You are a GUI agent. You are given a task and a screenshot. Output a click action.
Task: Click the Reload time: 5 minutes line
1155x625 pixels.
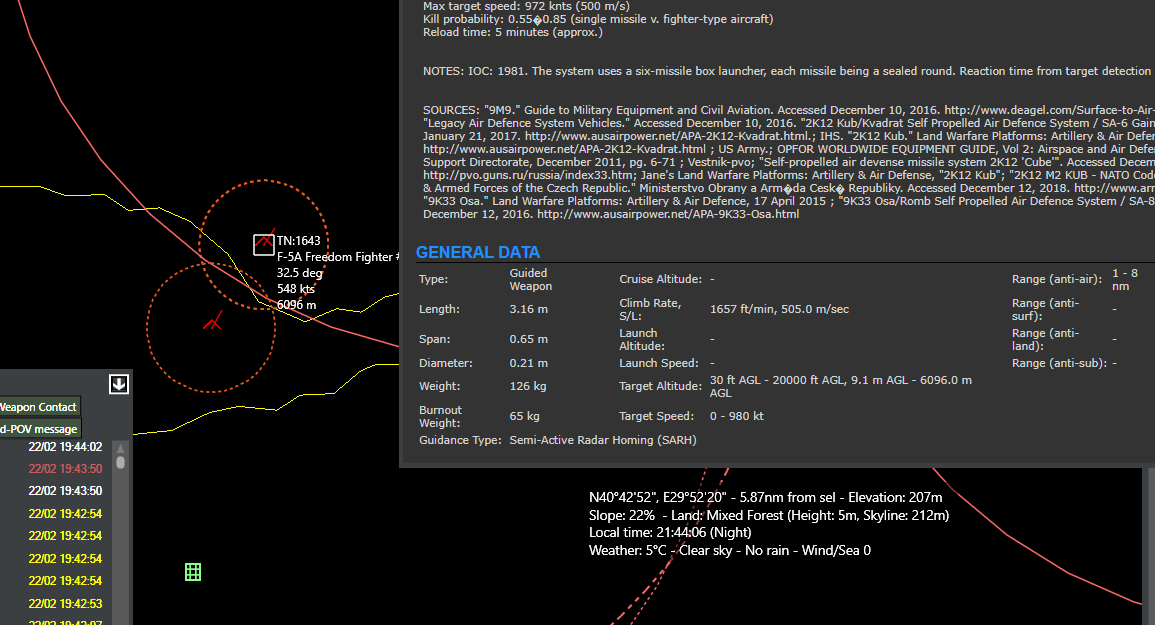[513, 32]
